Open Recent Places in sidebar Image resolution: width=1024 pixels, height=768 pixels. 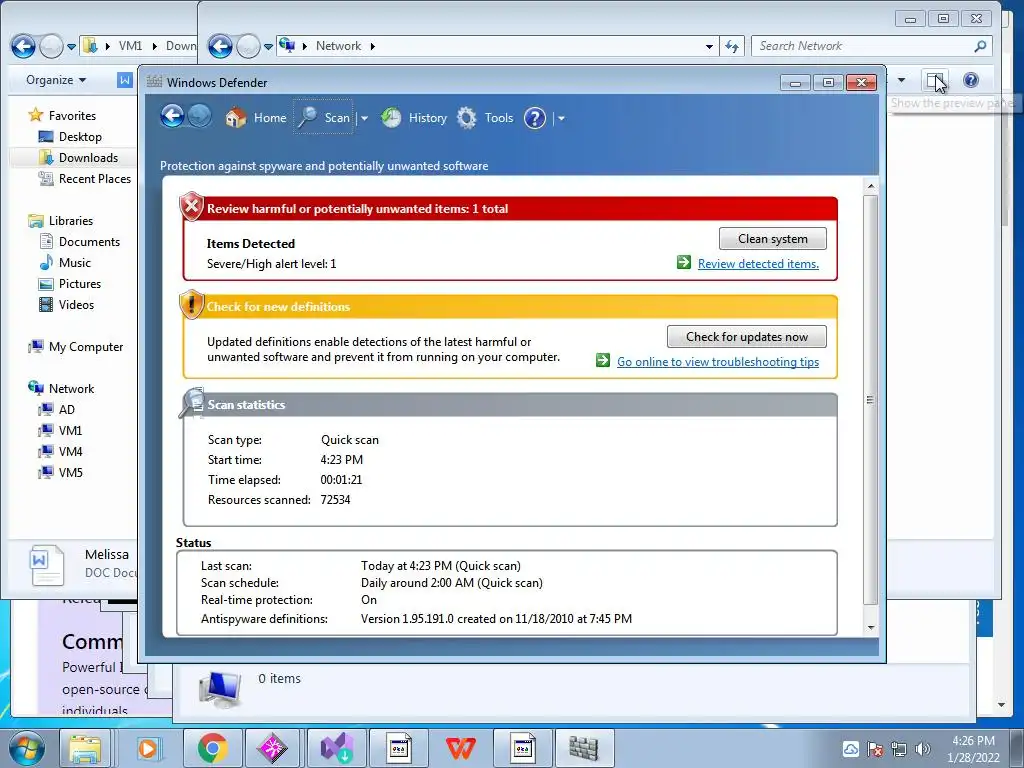pos(95,178)
